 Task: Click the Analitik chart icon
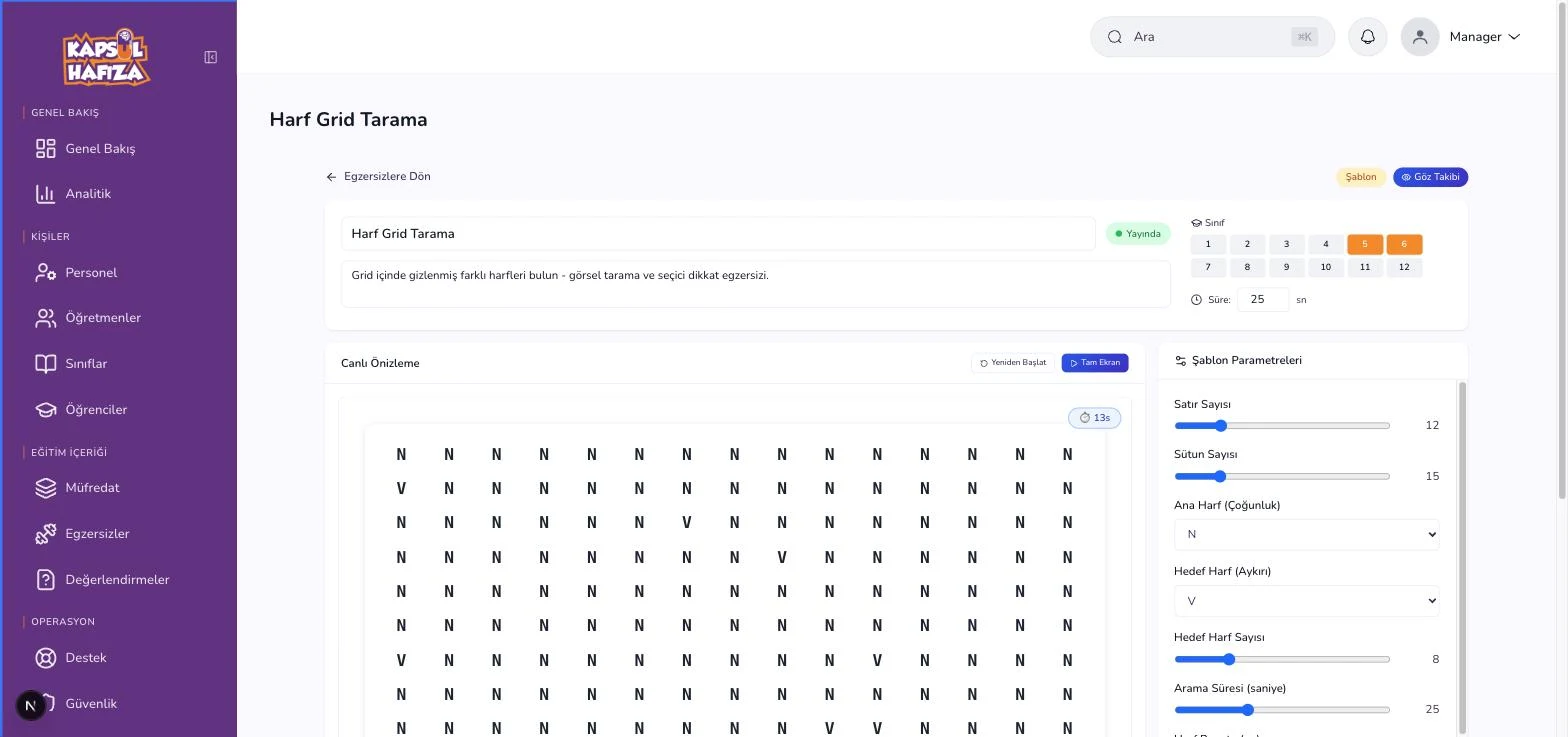click(45, 193)
